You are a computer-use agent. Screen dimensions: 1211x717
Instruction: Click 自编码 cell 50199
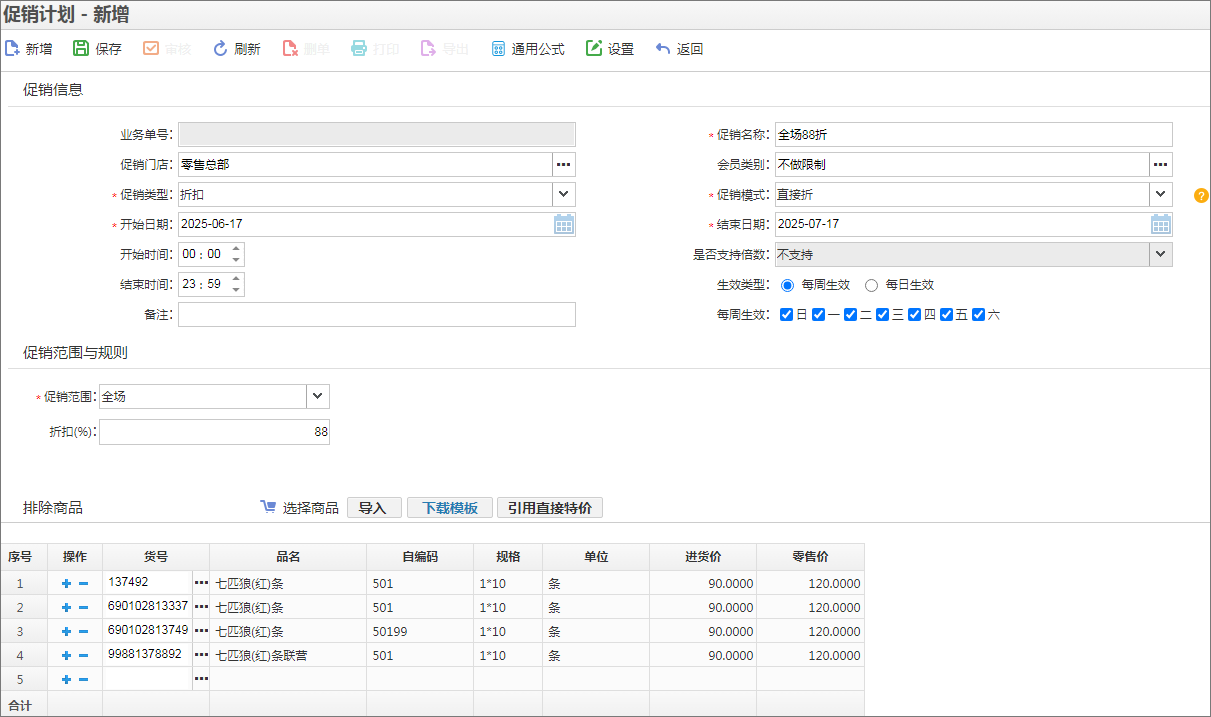pos(420,631)
